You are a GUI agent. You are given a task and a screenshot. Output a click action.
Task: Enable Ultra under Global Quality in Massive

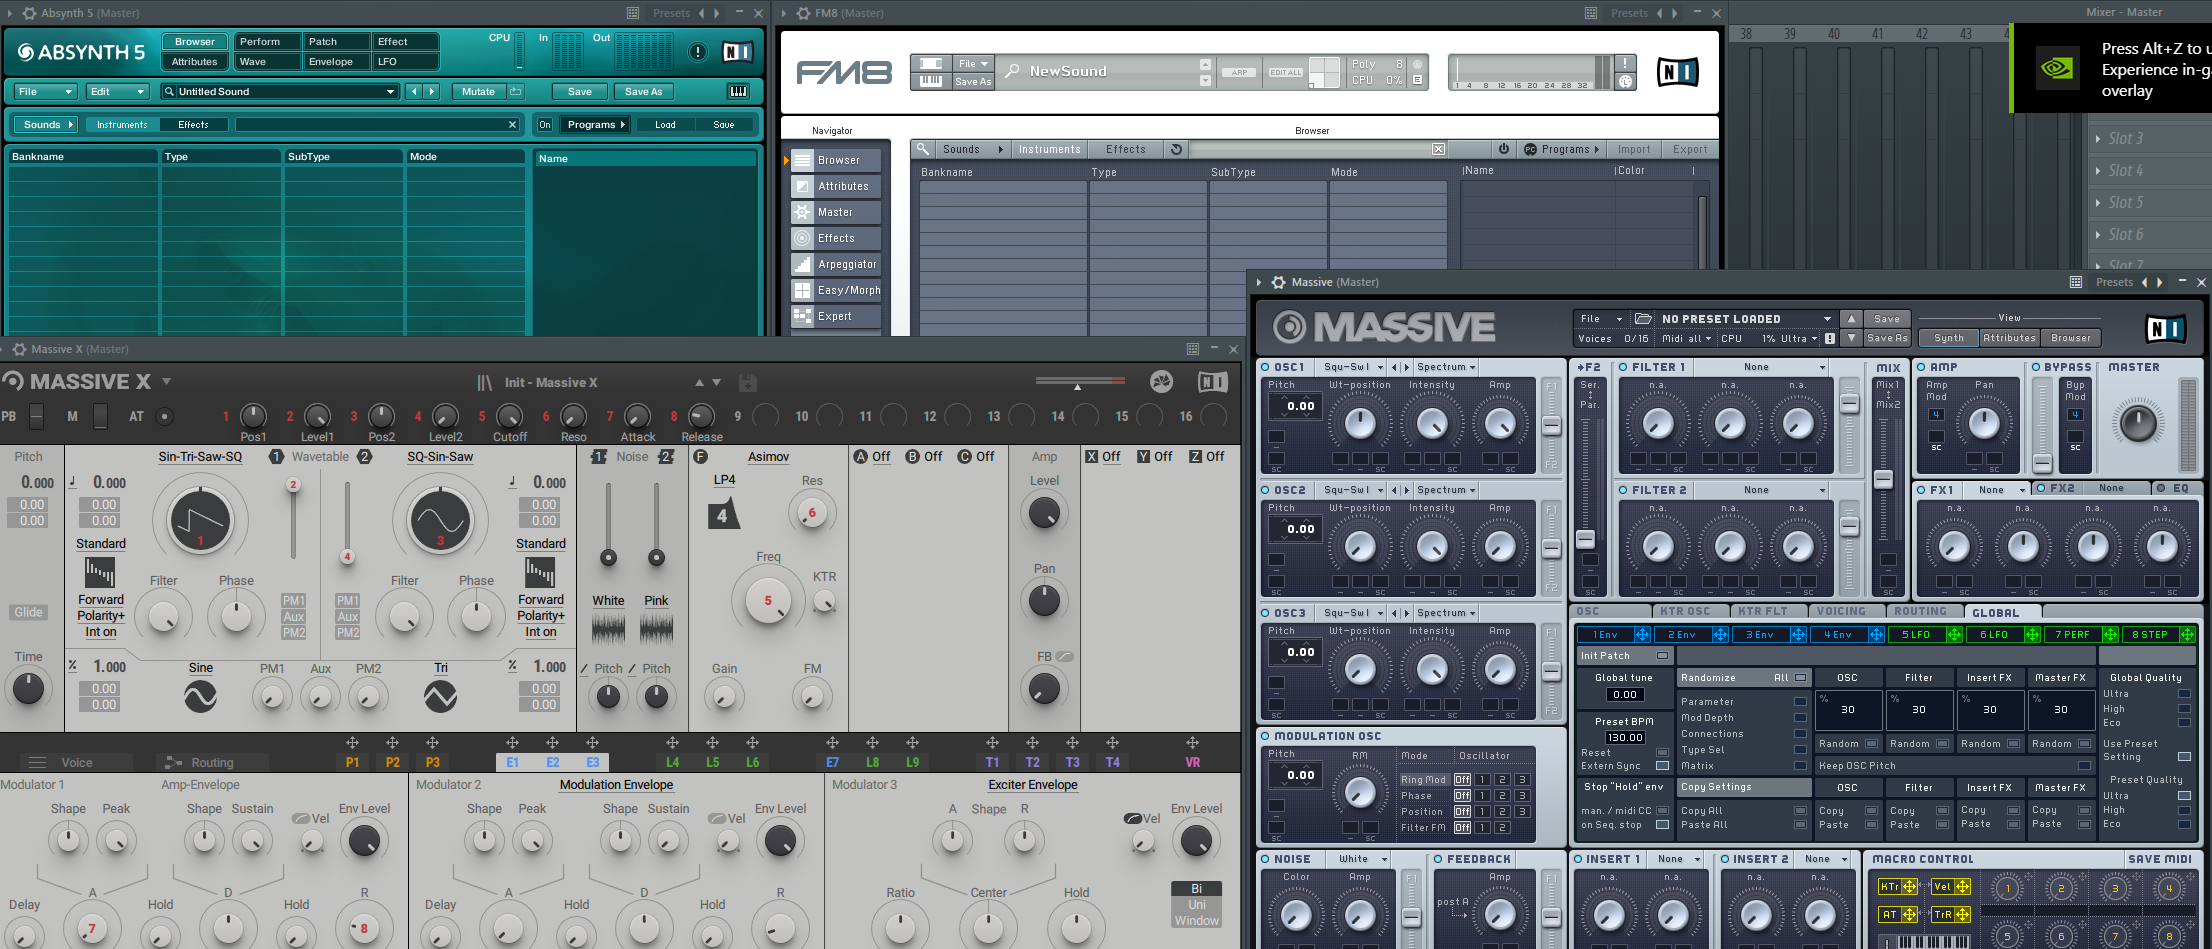tap(2184, 693)
